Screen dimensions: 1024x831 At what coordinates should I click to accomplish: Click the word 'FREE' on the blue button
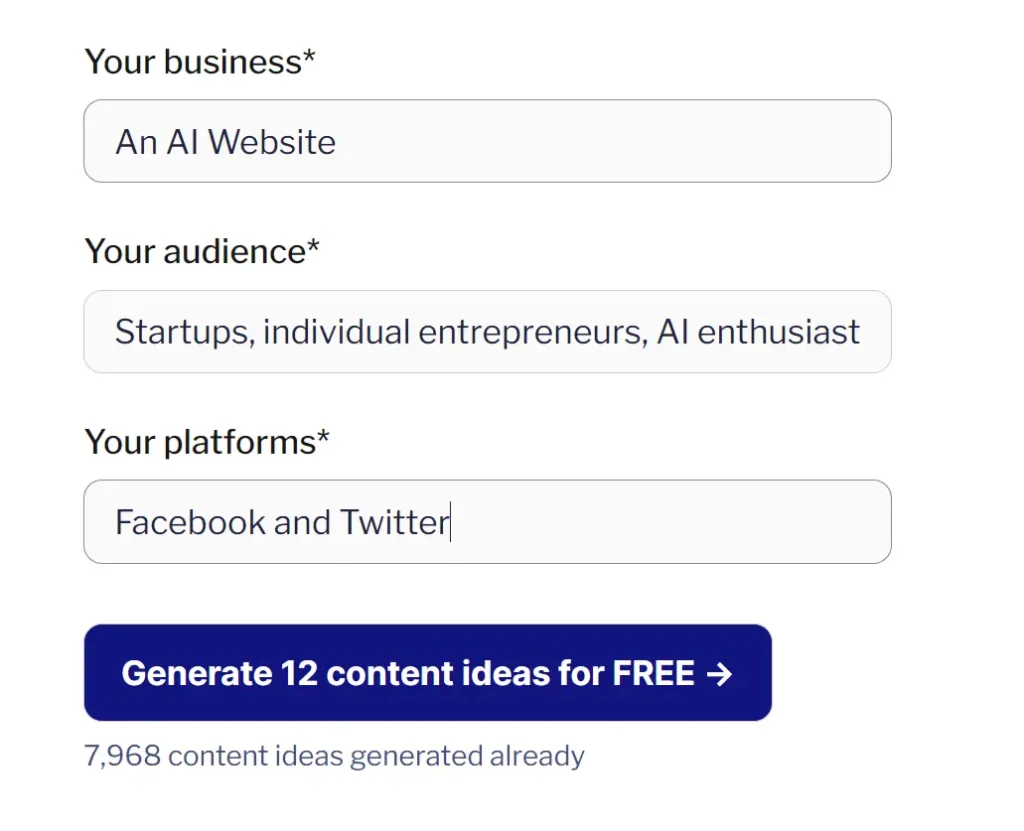click(x=652, y=673)
